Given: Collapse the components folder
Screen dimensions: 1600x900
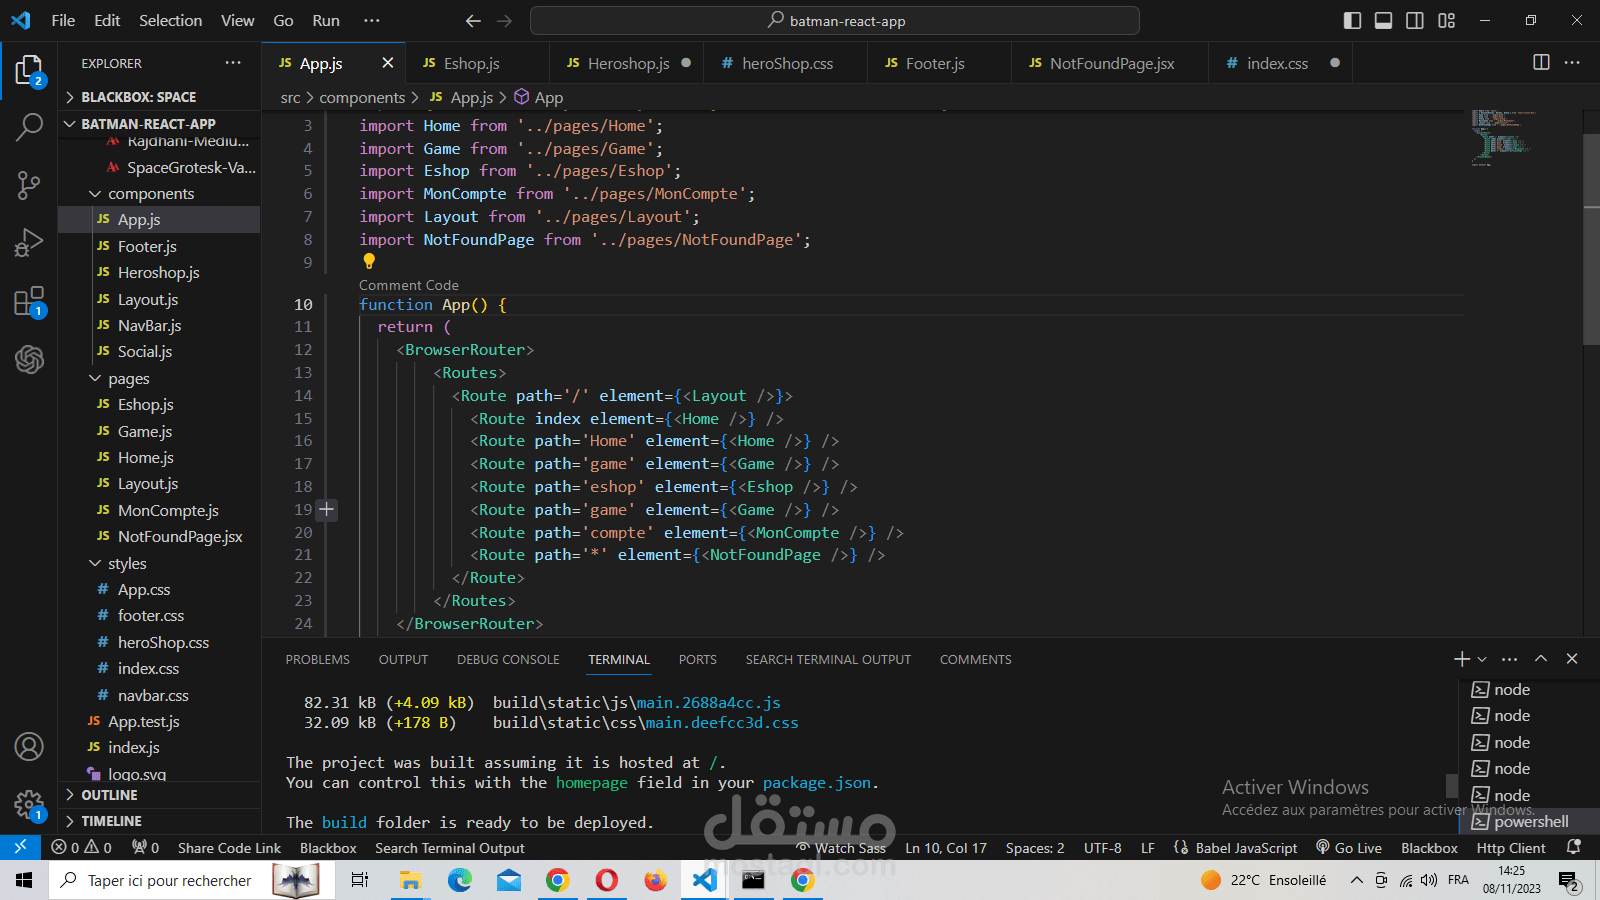Looking at the screenshot, I should coord(150,194).
